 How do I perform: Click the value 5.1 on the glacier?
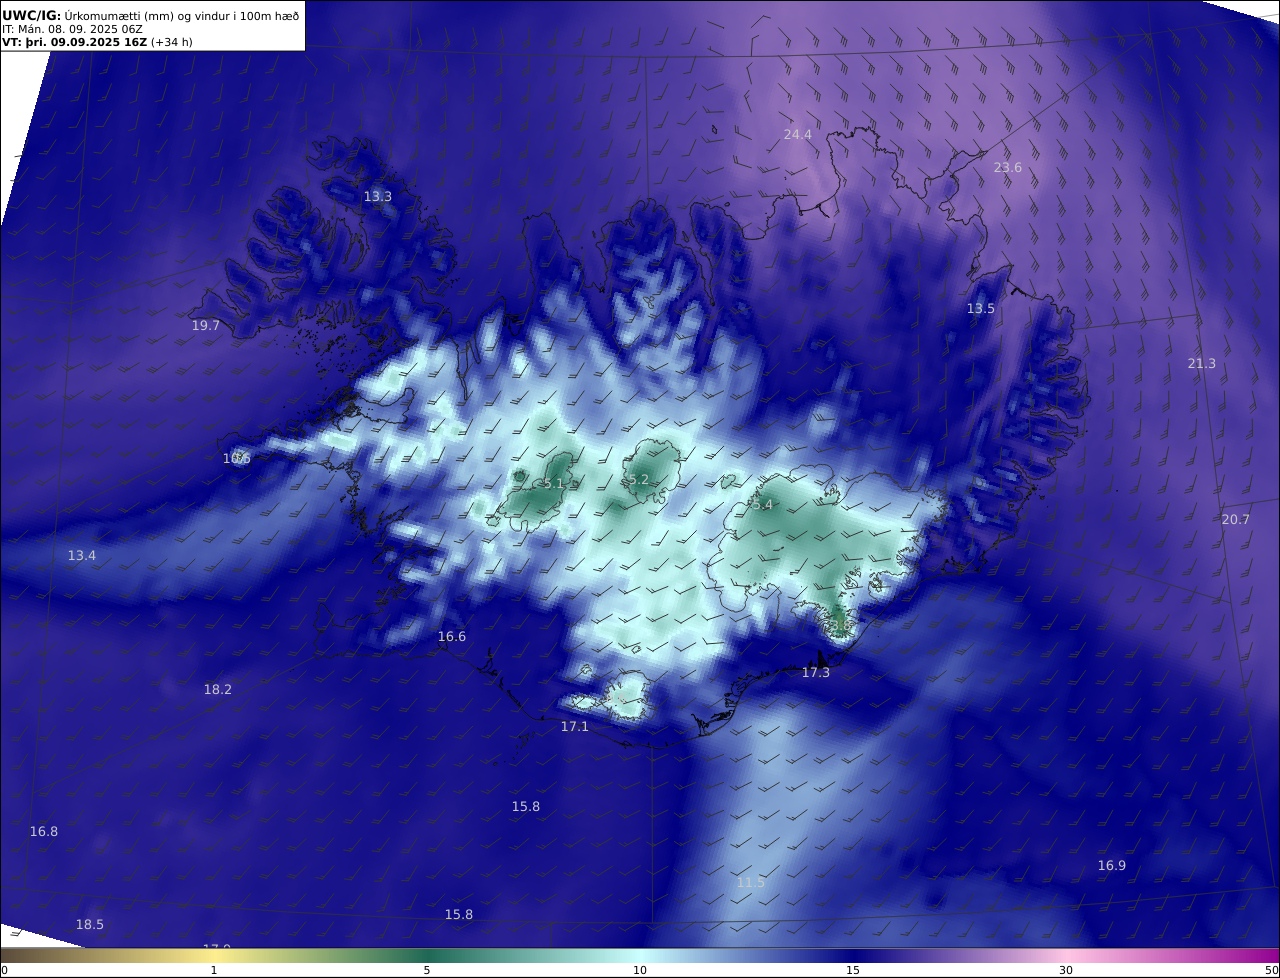point(554,484)
